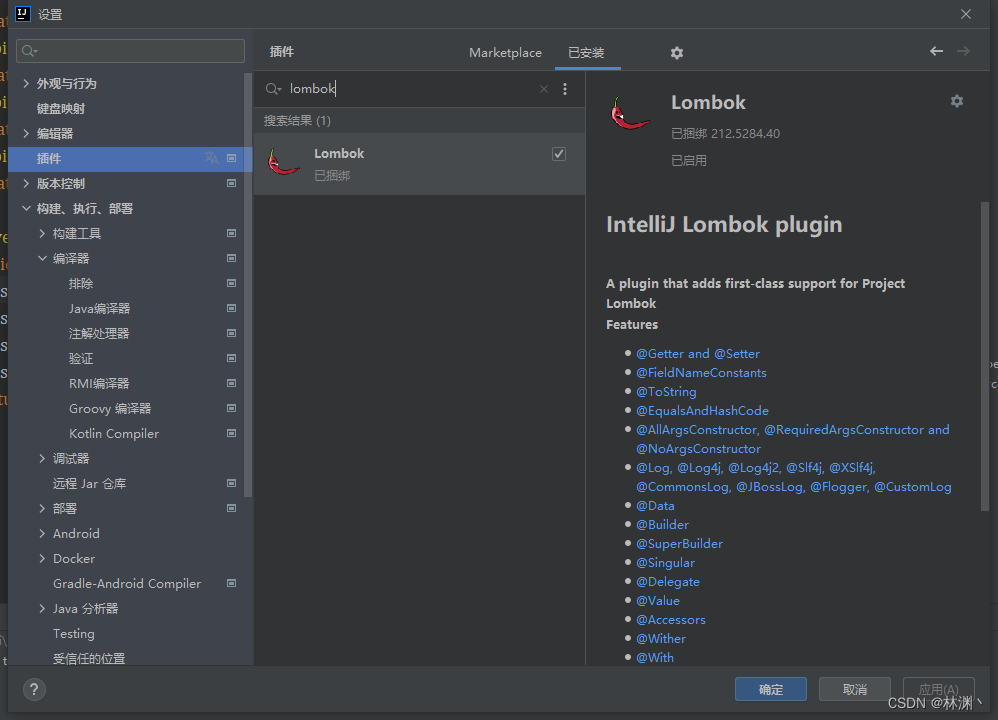Open the @SuperBuilder feature link
998x720 pixels.
(x=679, y=544)
